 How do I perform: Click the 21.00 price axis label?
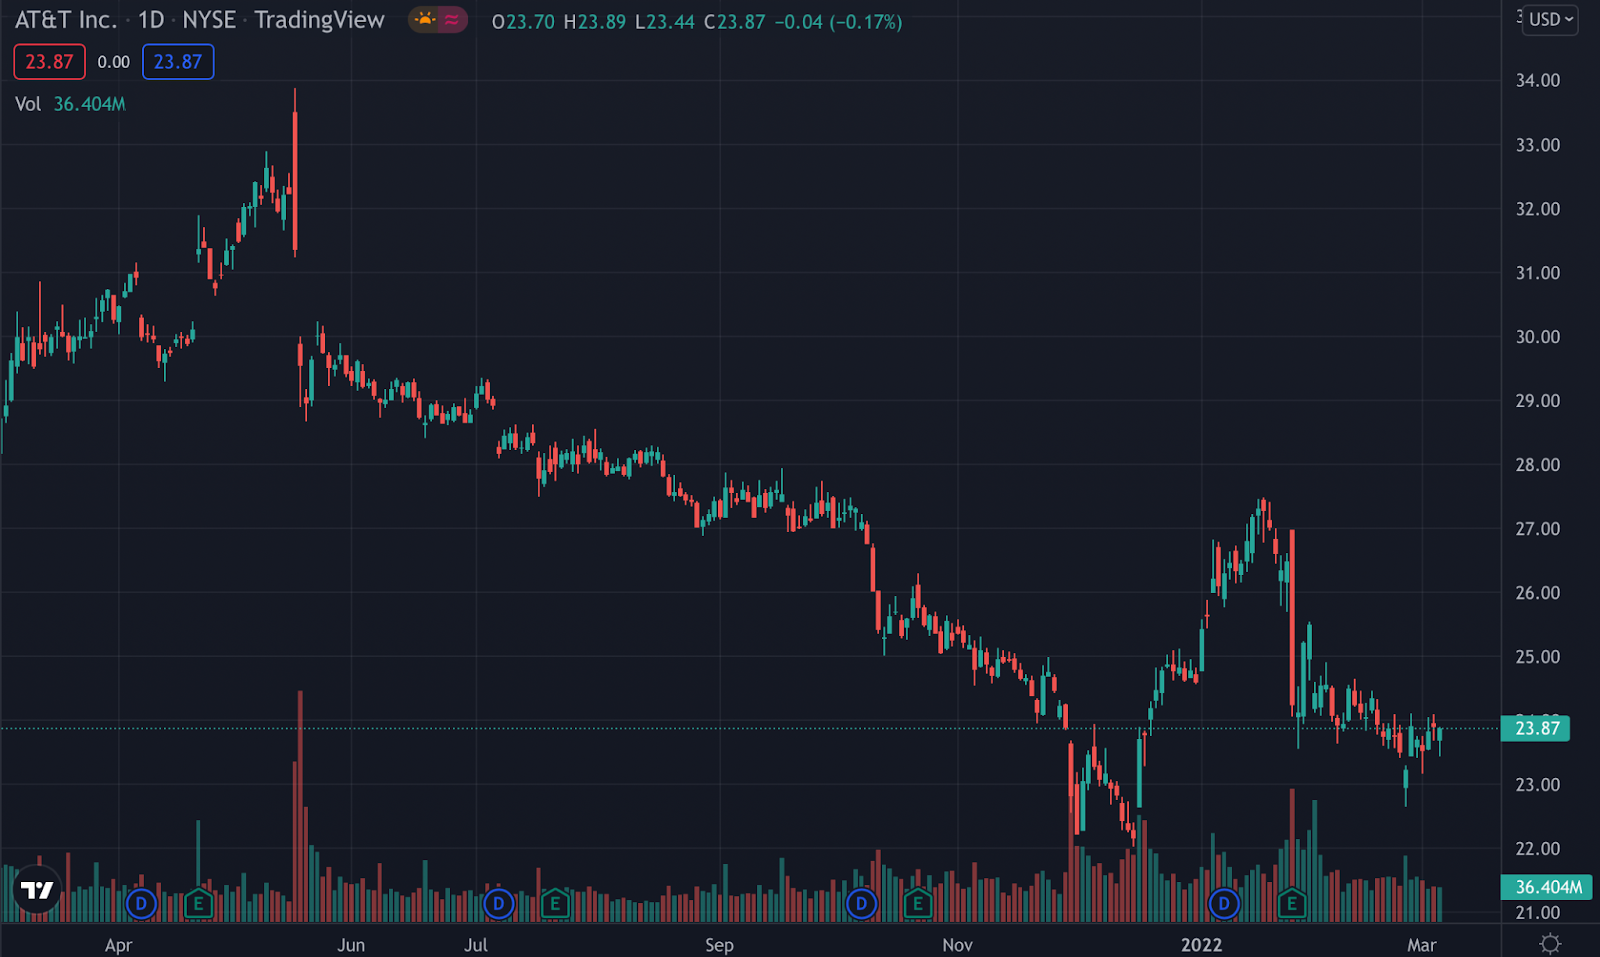[x=1537, y=913]
